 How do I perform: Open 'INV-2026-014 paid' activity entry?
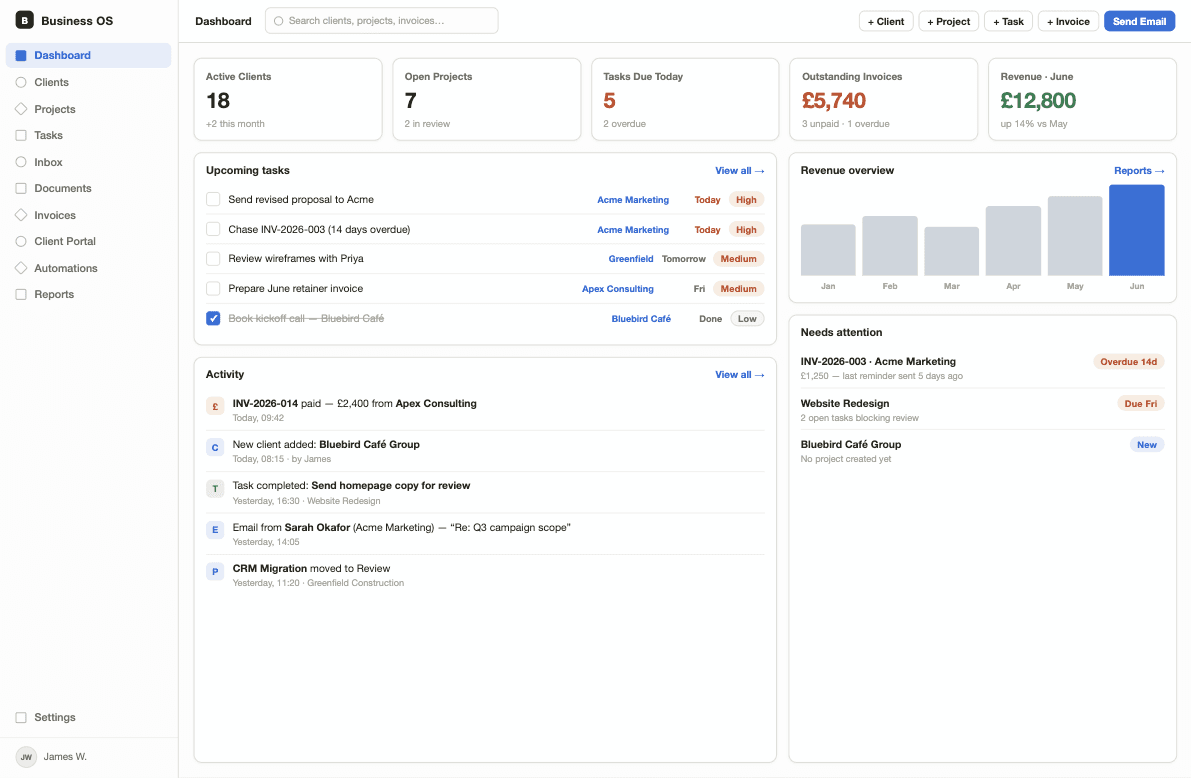click(x=485, y=410)
